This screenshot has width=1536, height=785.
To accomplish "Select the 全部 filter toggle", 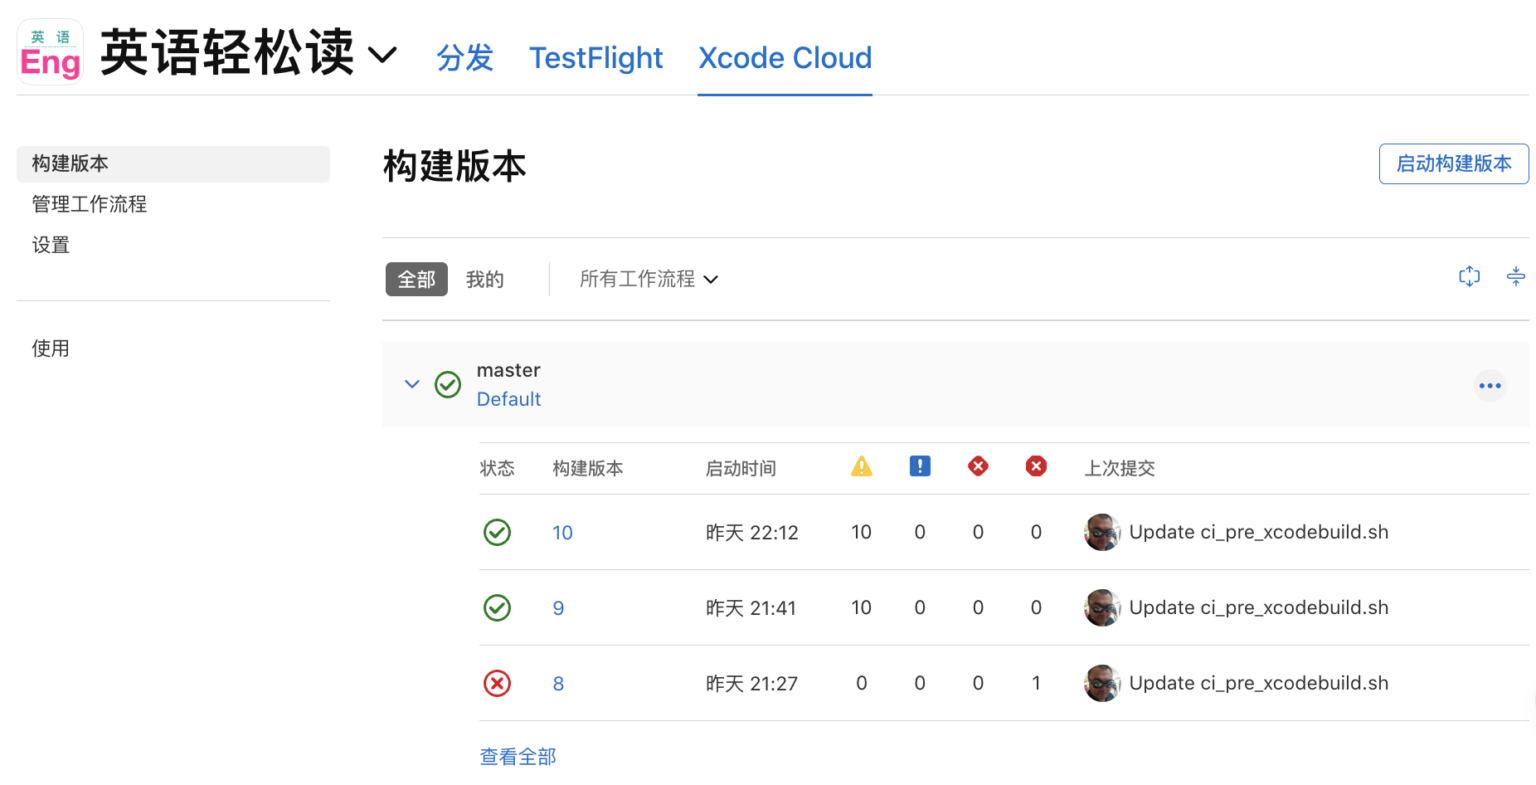I will (416, 279).
